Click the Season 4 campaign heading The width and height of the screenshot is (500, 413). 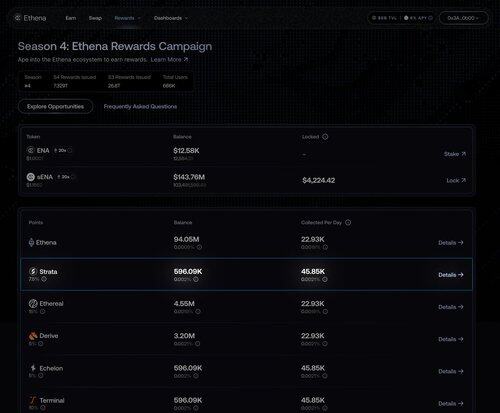coord(115,46)
